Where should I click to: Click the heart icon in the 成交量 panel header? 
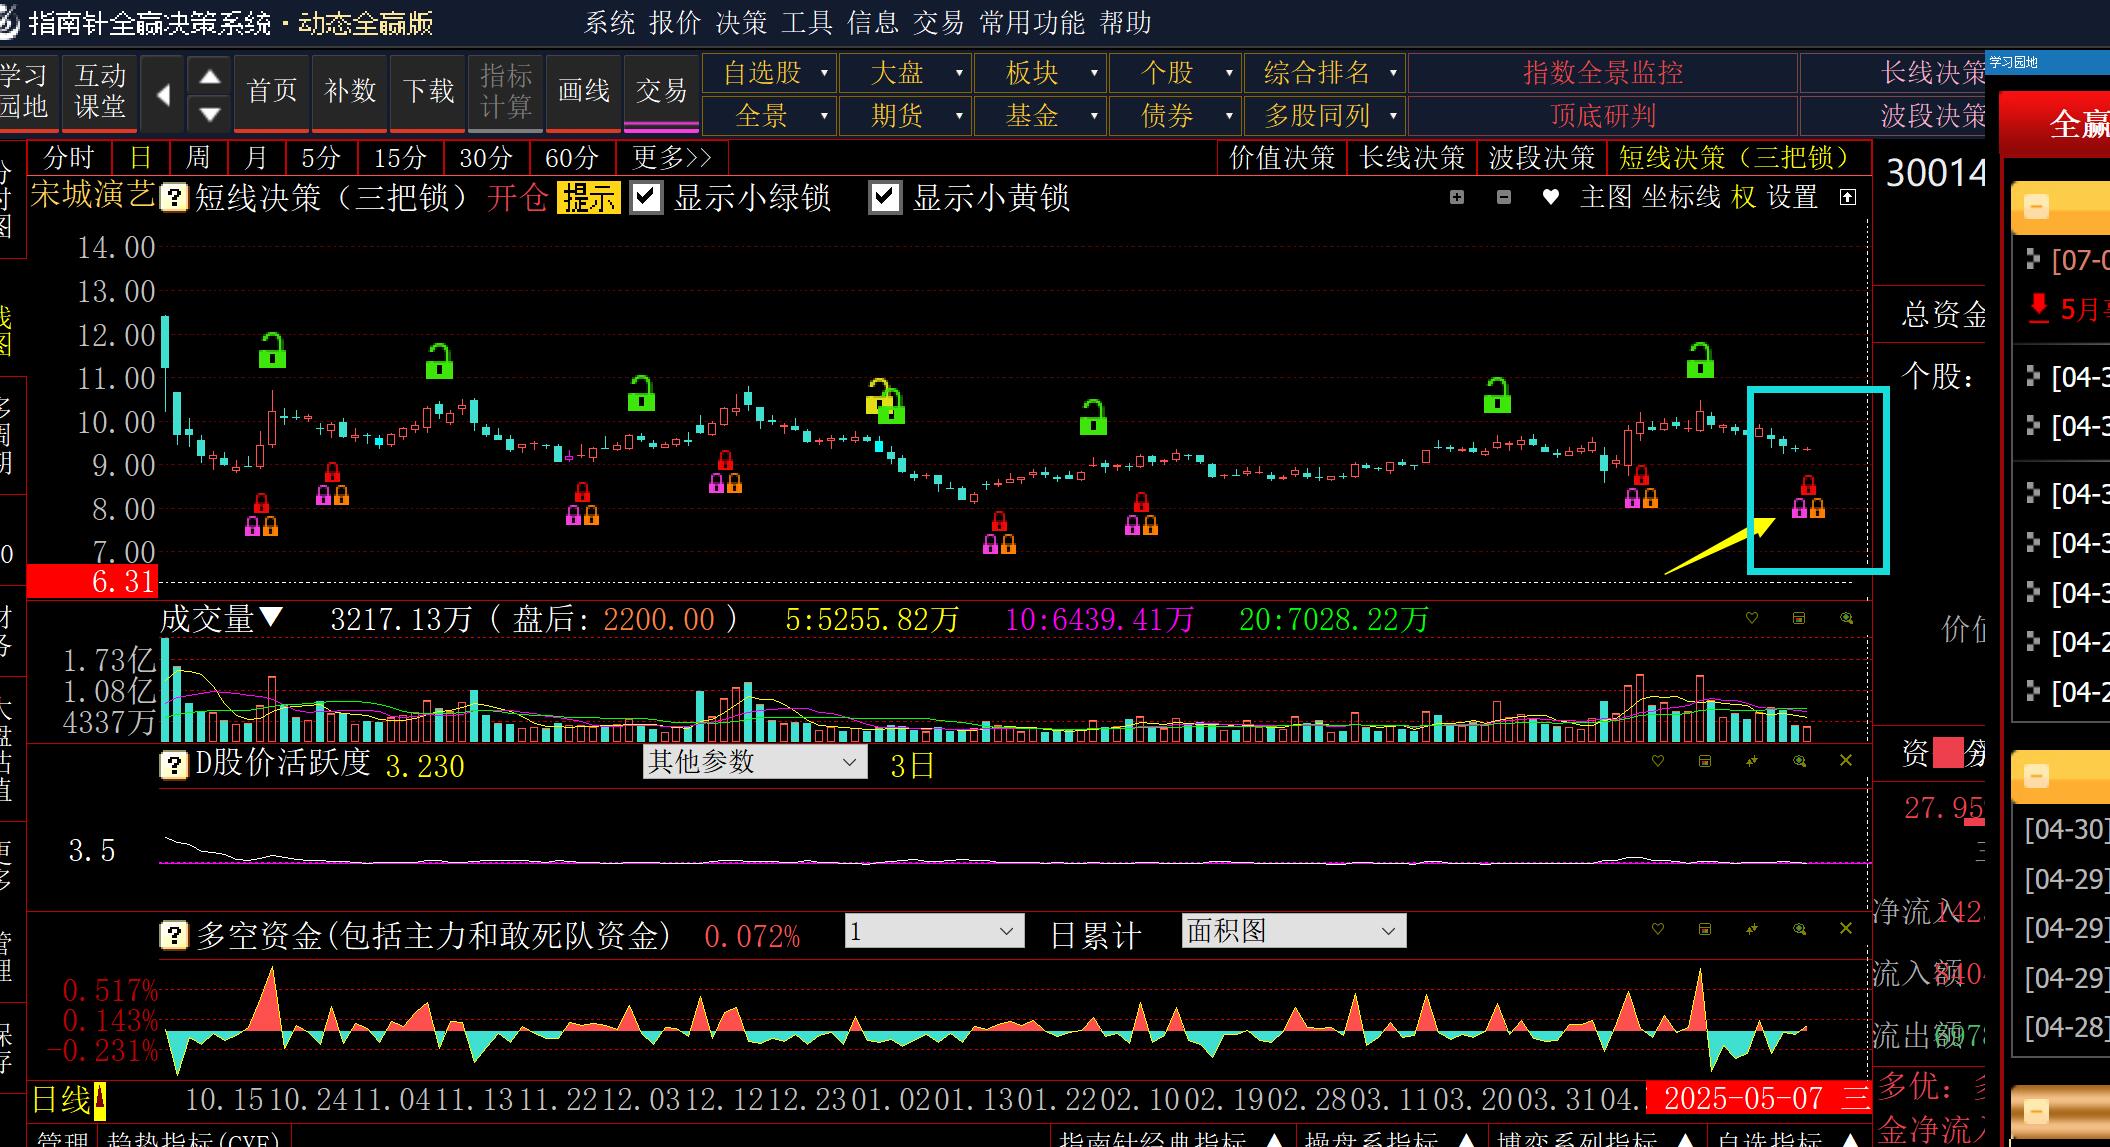(x=1752, y=618)
